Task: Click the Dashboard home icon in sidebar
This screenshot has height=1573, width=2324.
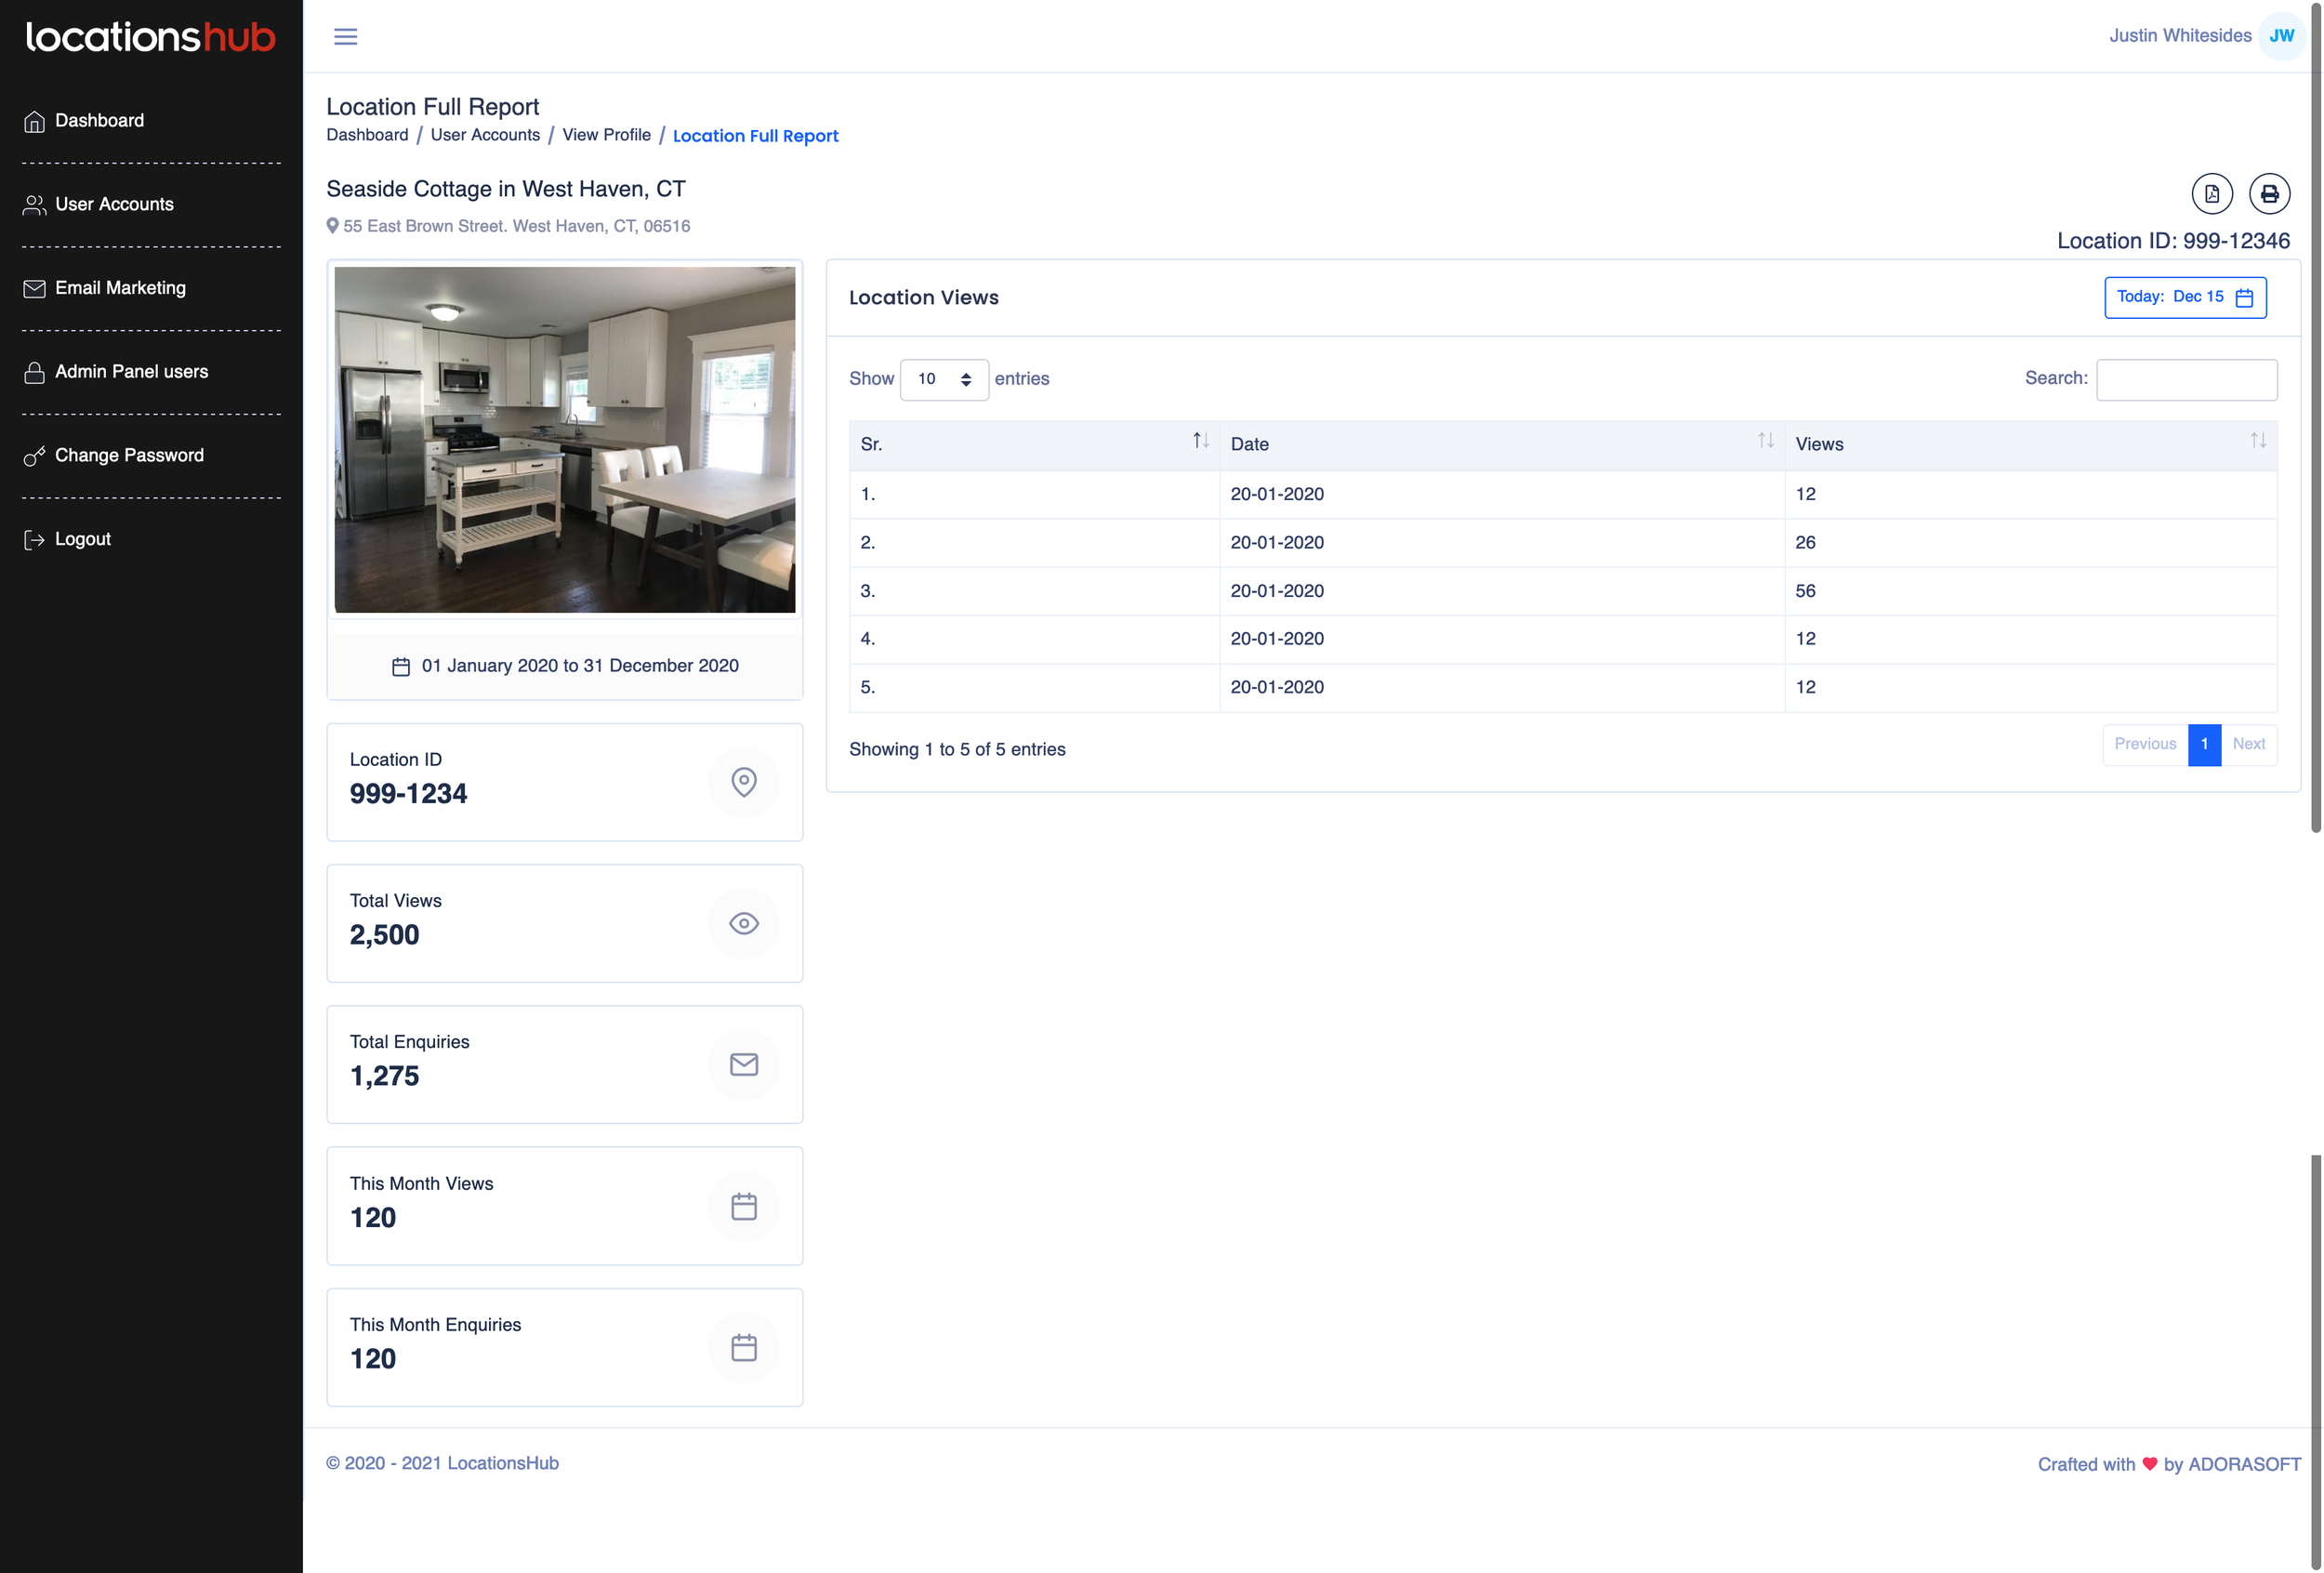Action: click(34, 121)
